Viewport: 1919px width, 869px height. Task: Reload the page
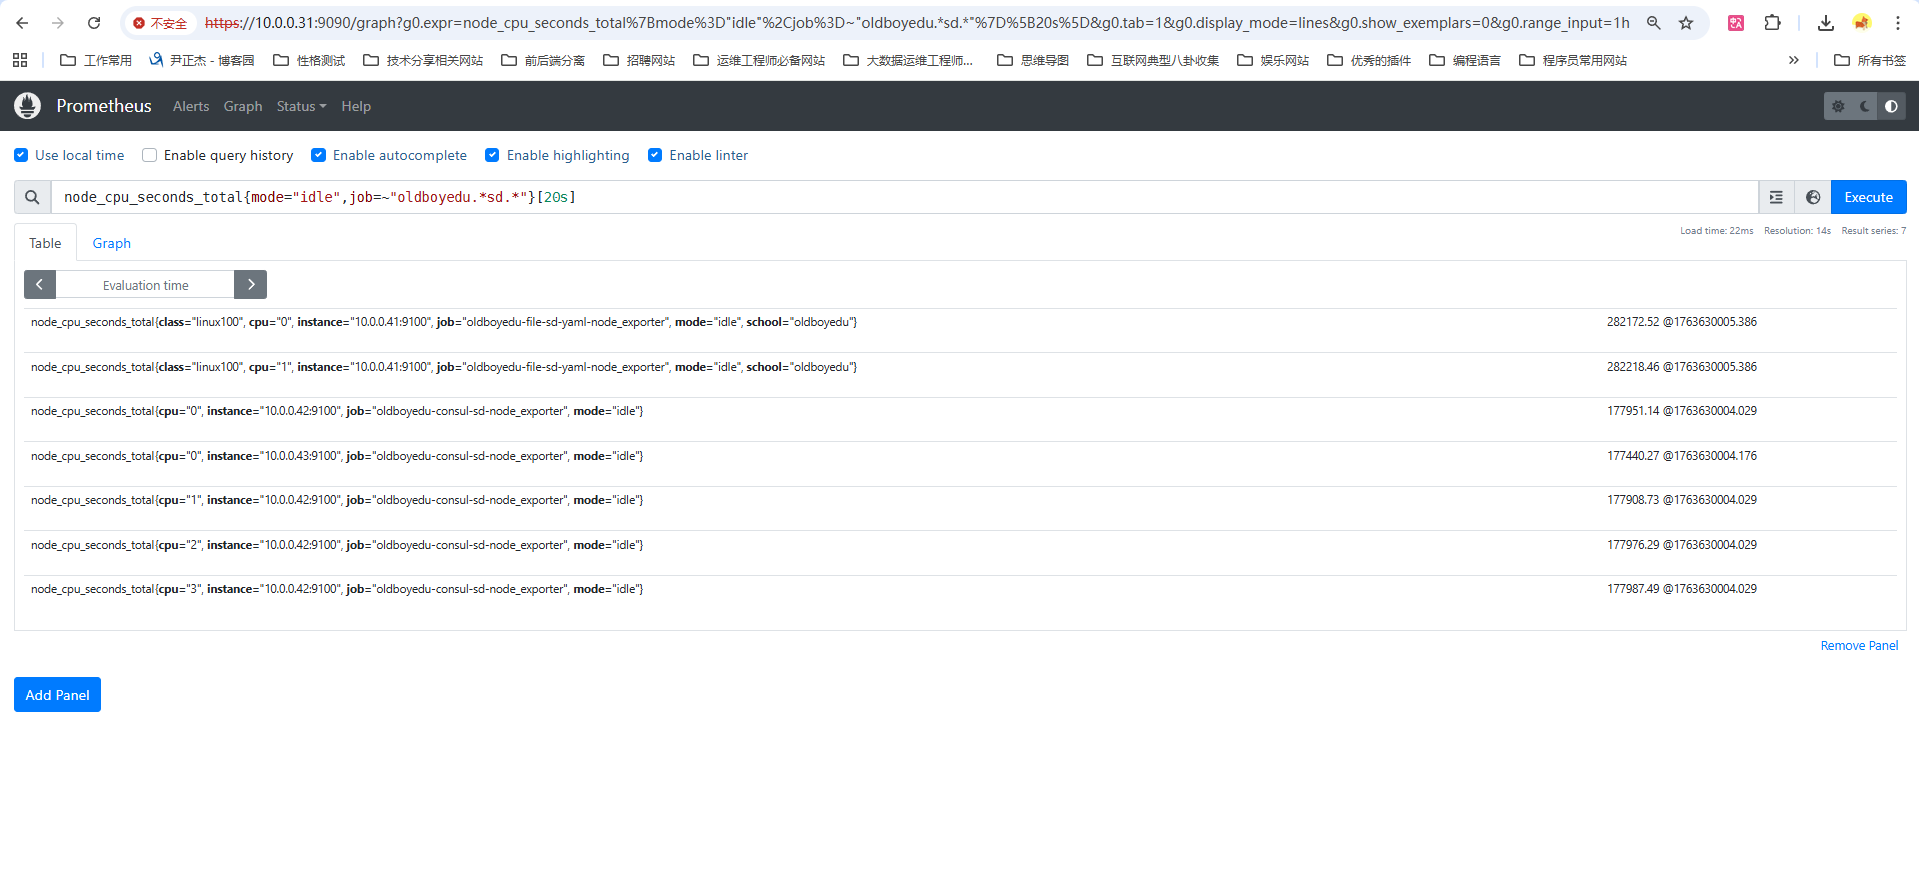(x=94, y=23)
